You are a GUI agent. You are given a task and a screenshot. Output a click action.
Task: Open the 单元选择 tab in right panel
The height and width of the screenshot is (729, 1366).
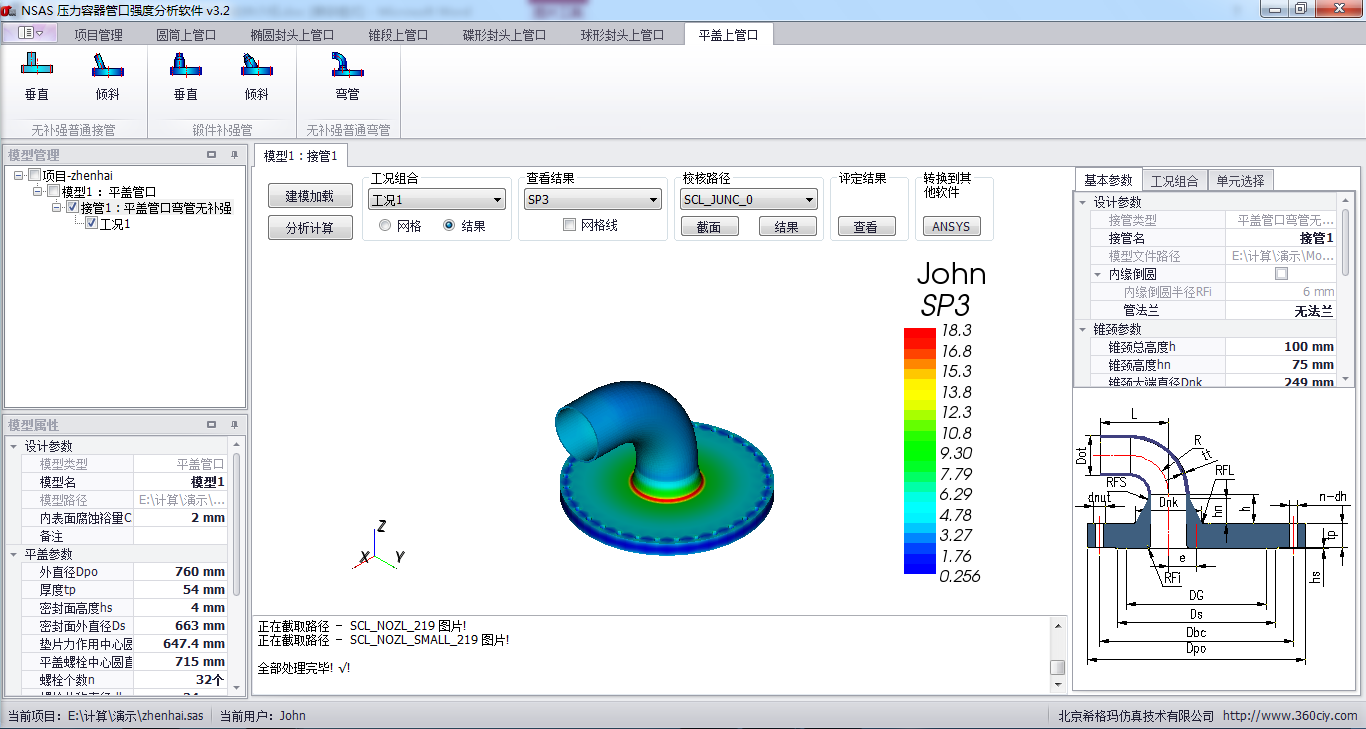1240,181
